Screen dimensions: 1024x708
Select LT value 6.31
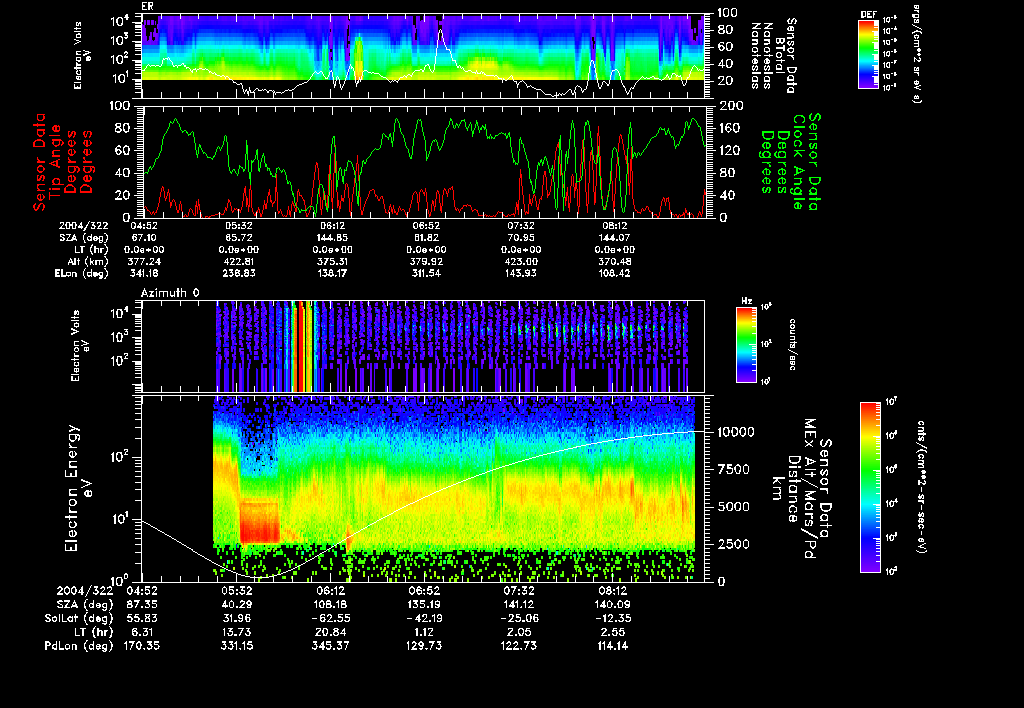click(x=142, y=632)
